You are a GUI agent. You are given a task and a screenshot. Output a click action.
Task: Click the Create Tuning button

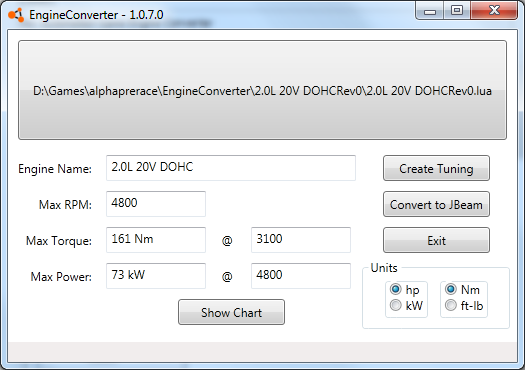[436, 168]
